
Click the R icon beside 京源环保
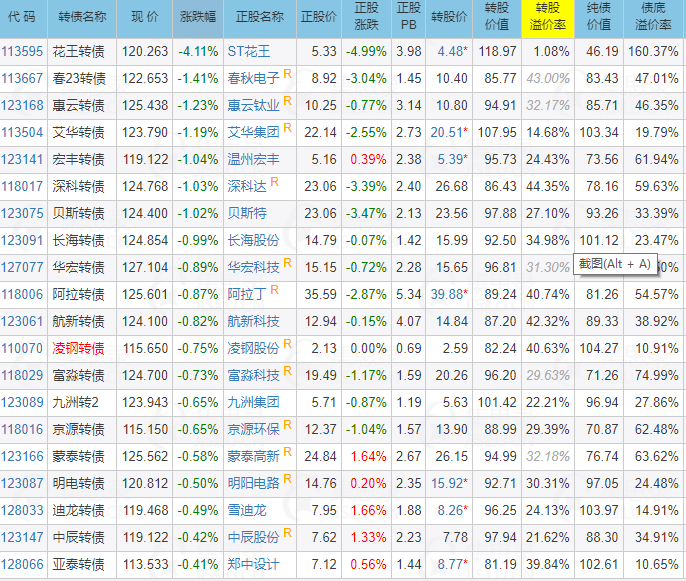click(x=288, y=426)
